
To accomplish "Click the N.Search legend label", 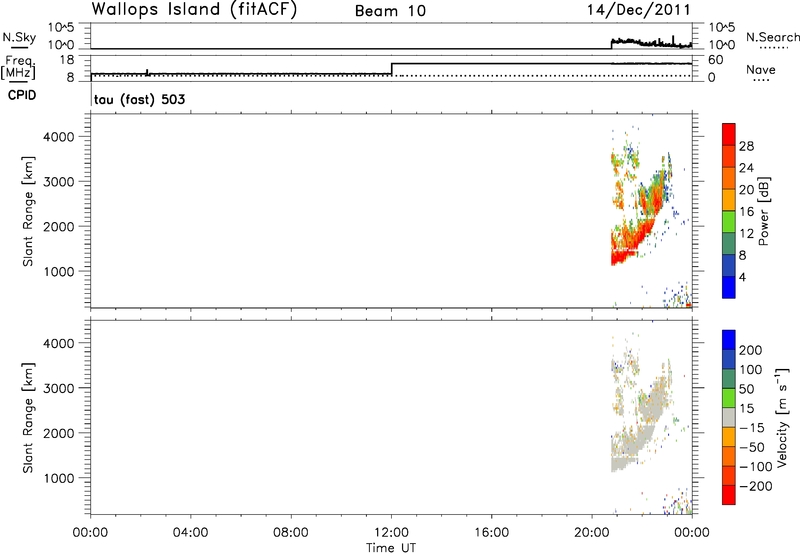I will pos(772,37).
